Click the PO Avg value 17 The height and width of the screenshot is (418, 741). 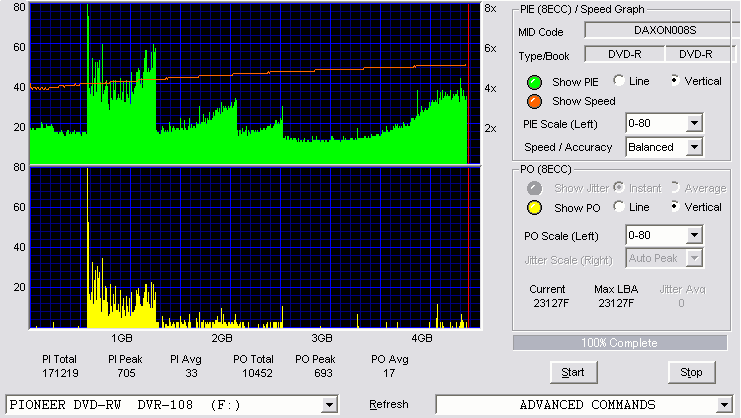pos(389,373)
